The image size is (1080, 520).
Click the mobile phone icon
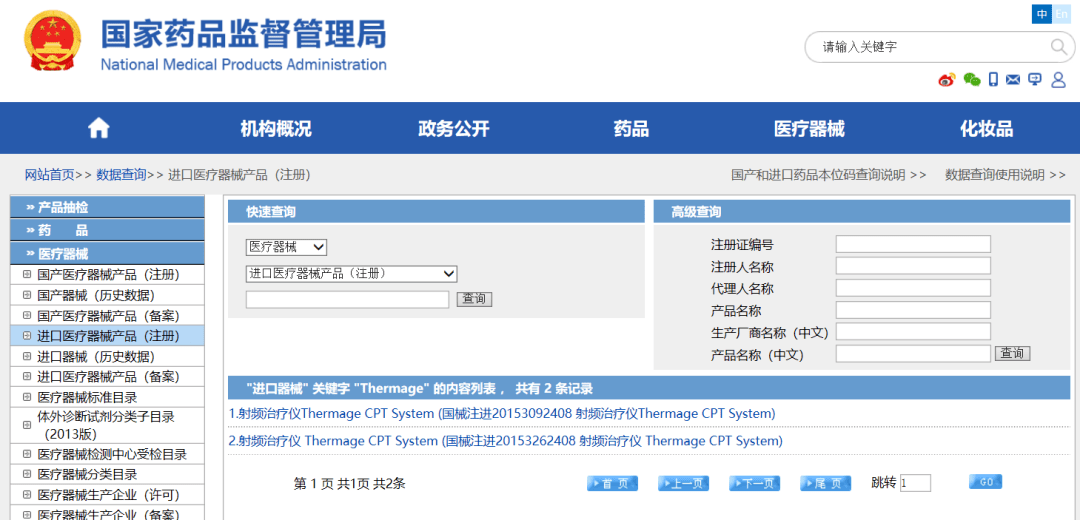[x=993, y=80]
